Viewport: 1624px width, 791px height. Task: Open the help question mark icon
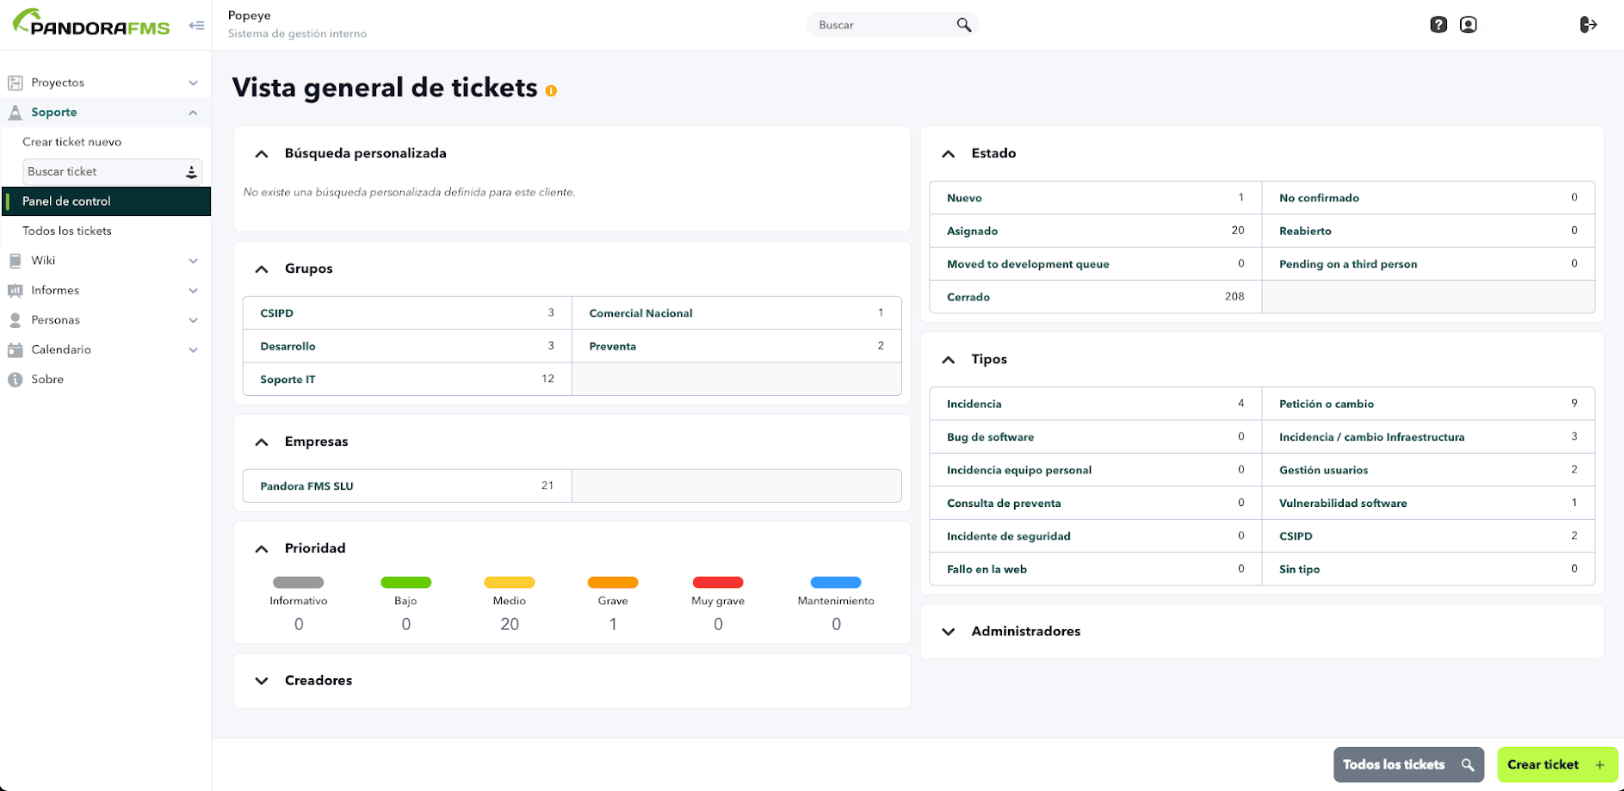[x=1438, y=25]
